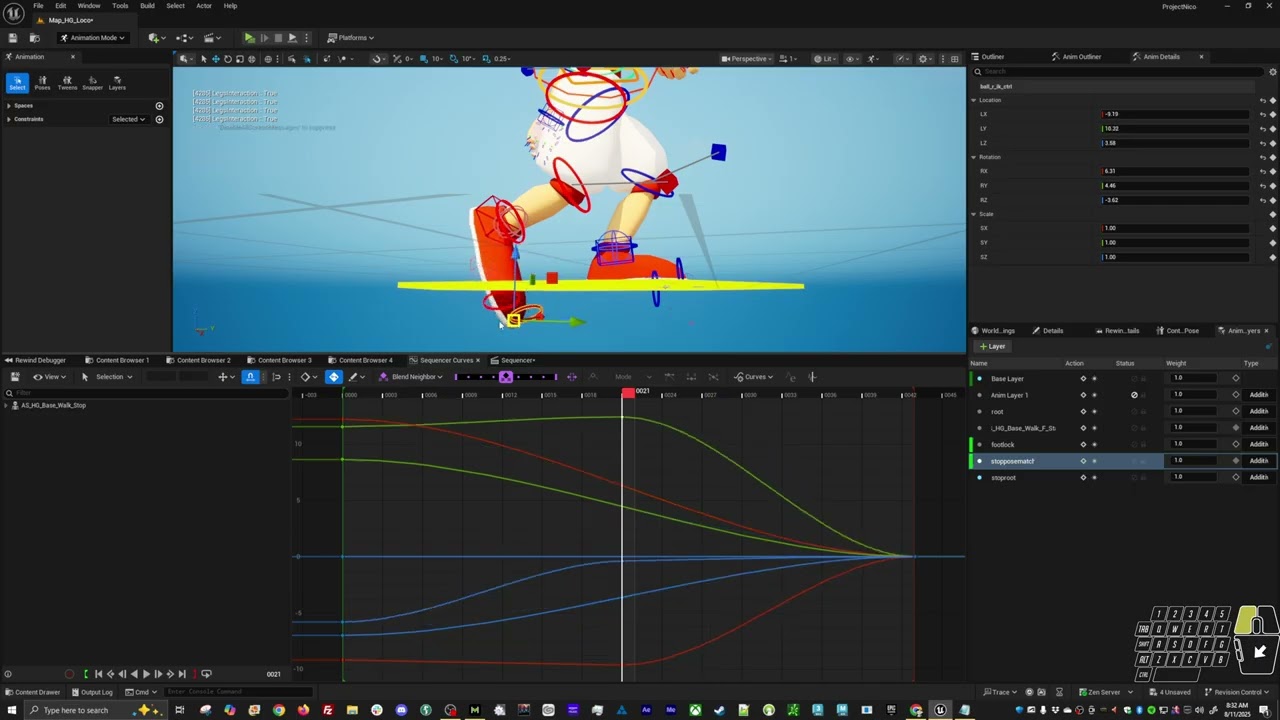Click the rotate gizmo tool in viewport

(x=227, y=59)
